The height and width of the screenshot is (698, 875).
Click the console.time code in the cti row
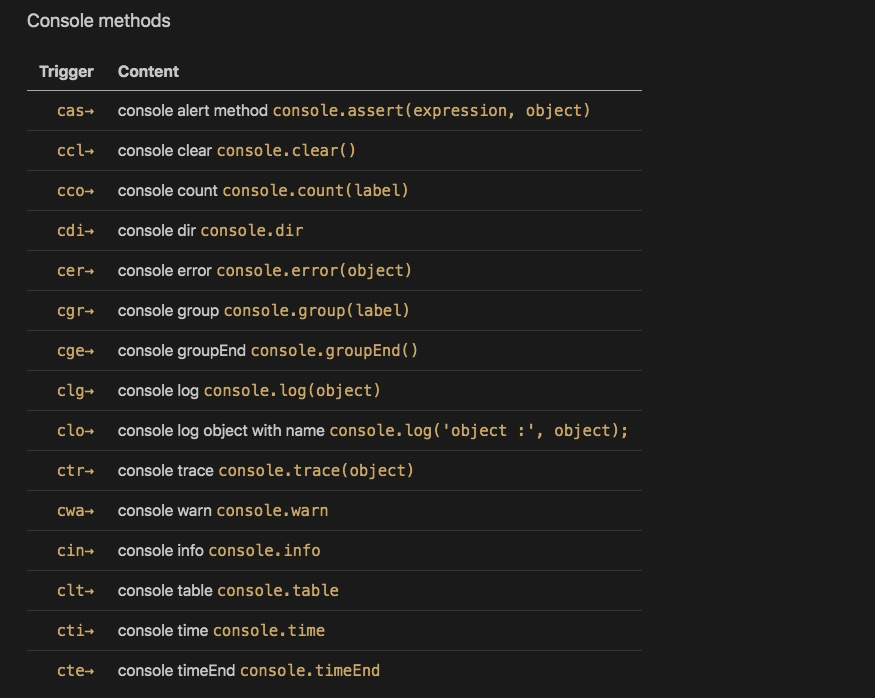coord(269,630)
